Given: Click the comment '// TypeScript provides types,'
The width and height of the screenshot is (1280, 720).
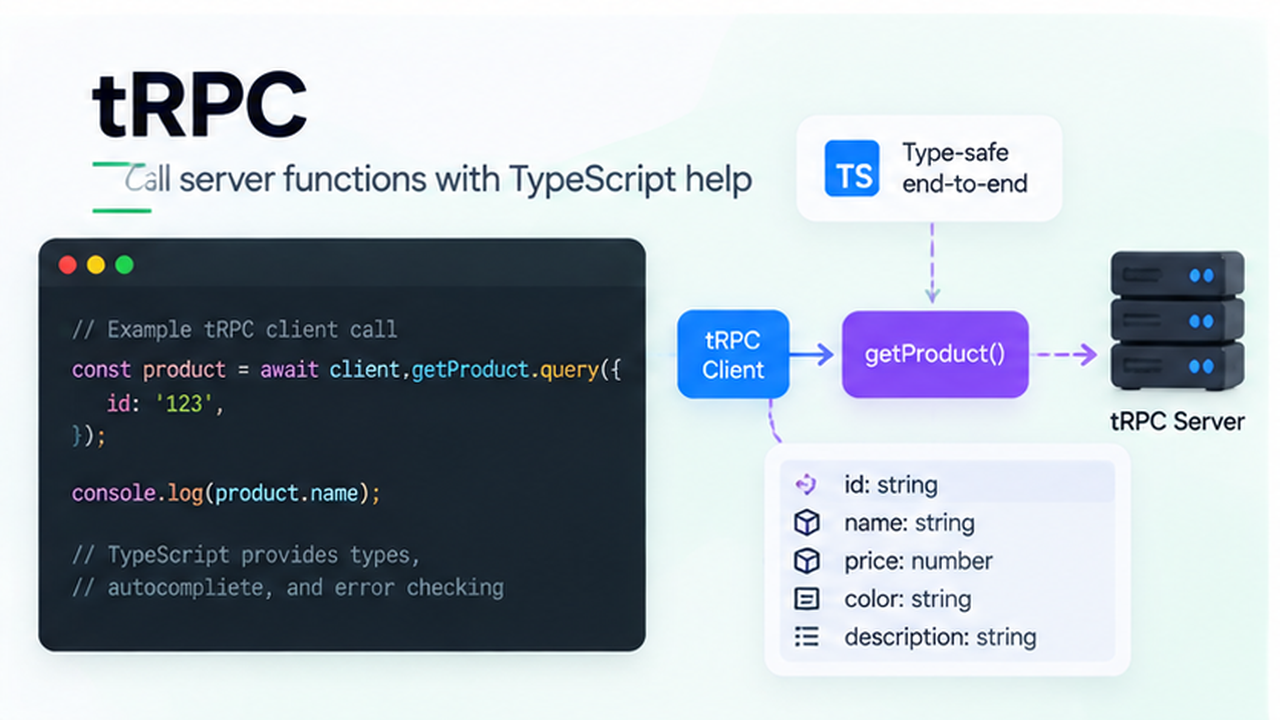Looking at the screenshot, I should coord(246,555).
